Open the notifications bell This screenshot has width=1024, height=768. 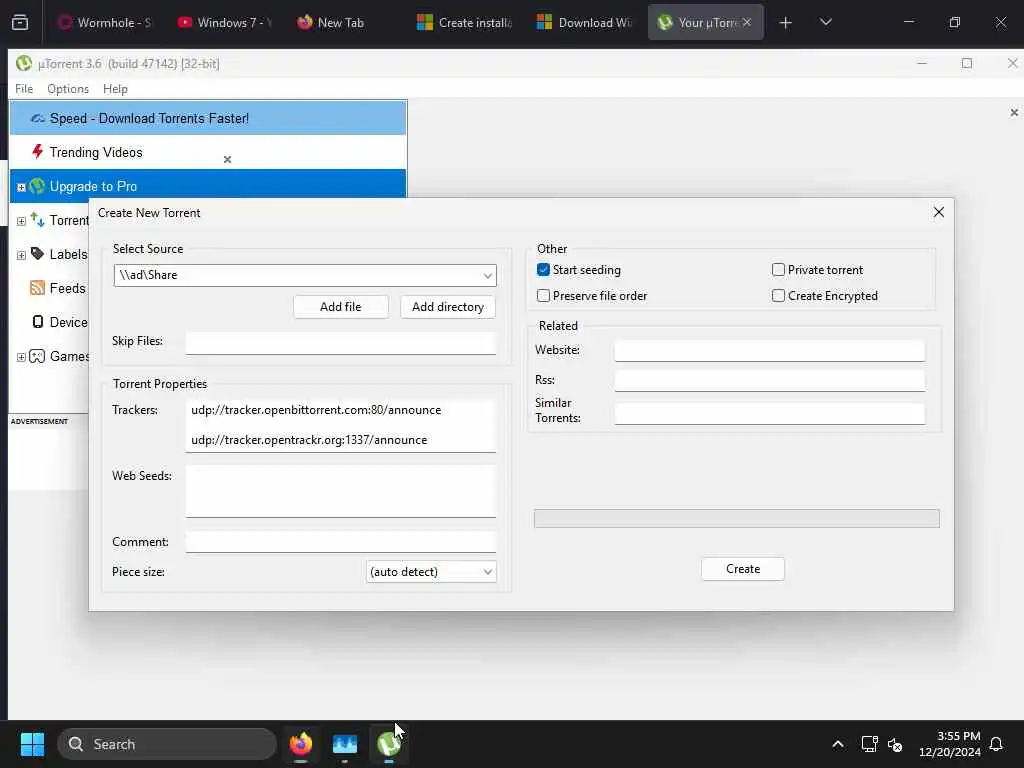996,744
